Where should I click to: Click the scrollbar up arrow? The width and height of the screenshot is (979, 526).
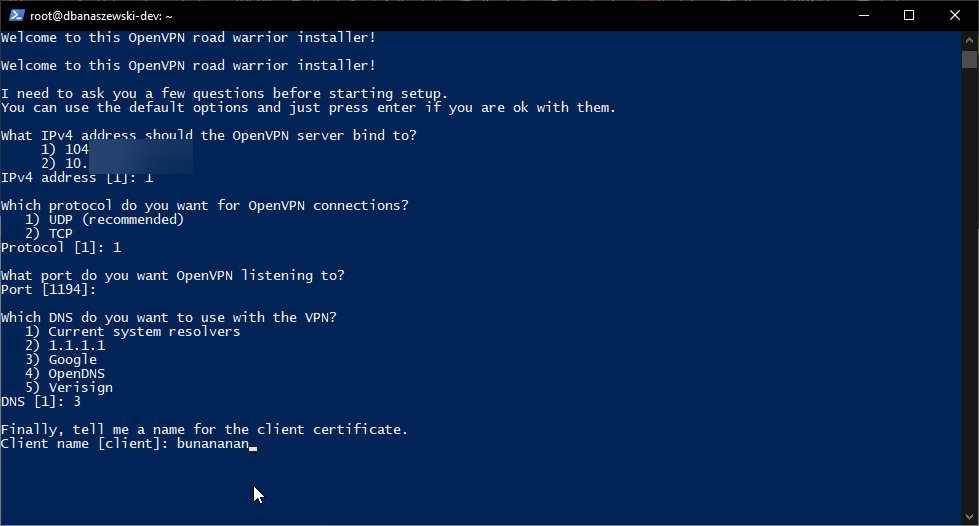[x=969, y=38]
